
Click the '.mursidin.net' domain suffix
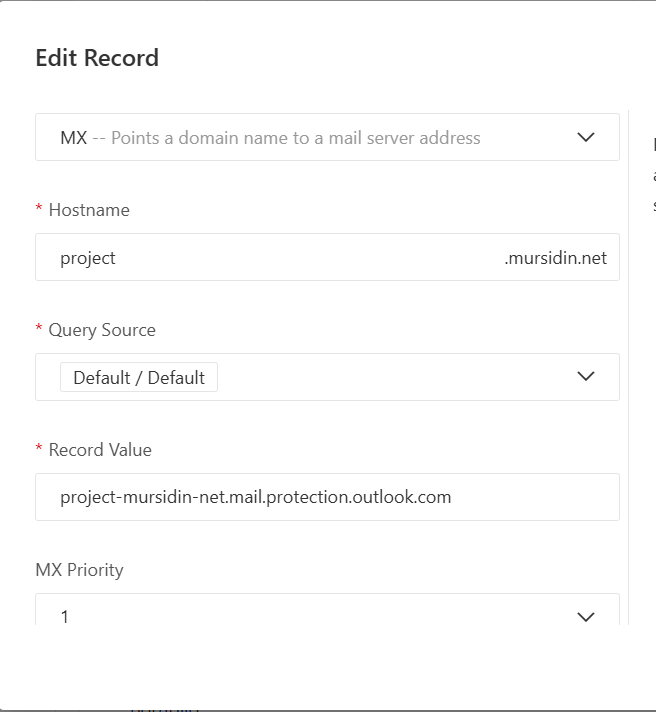point(555,257)
